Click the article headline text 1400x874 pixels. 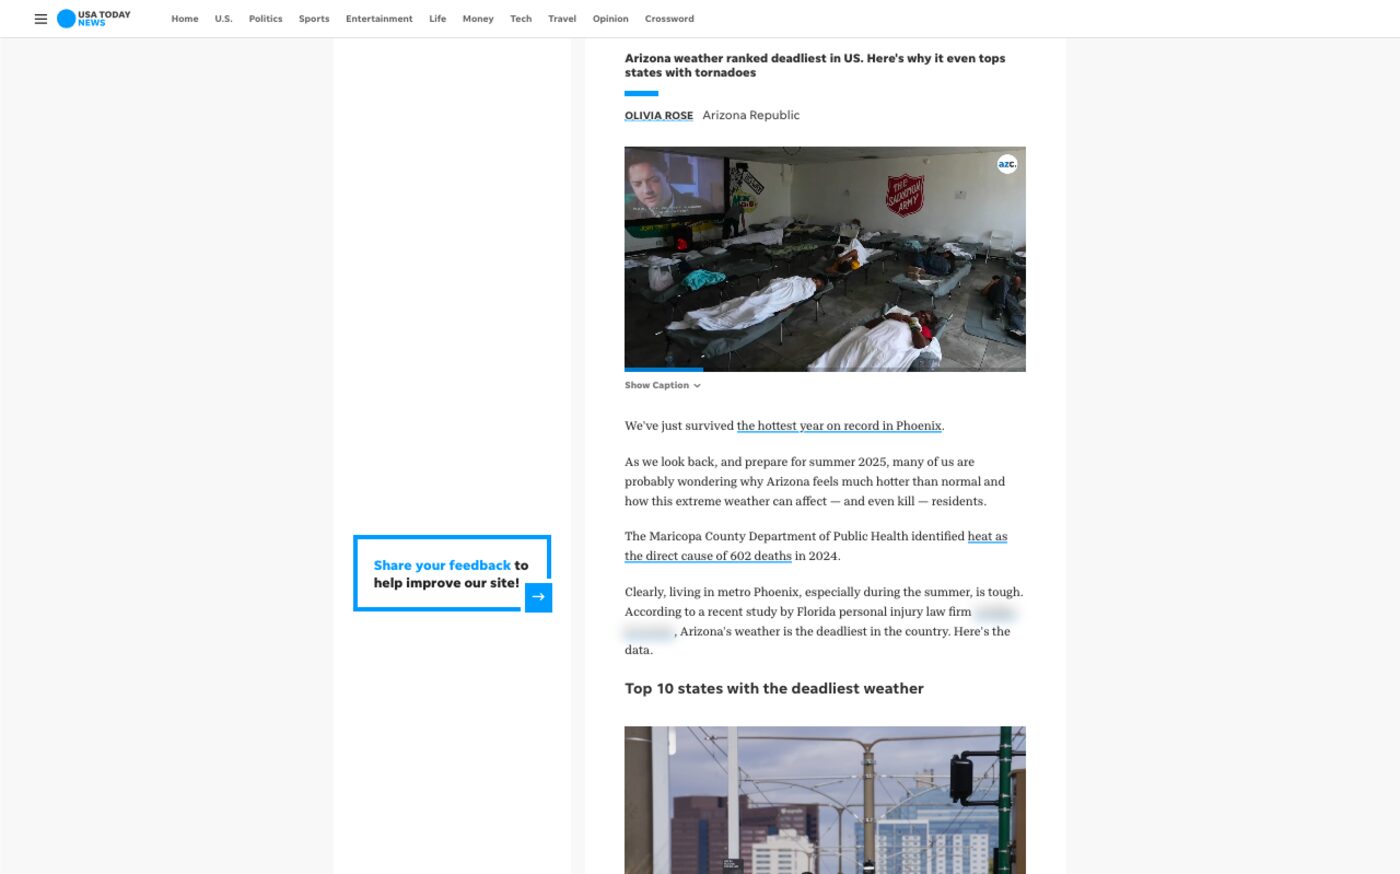coord(815,65)
